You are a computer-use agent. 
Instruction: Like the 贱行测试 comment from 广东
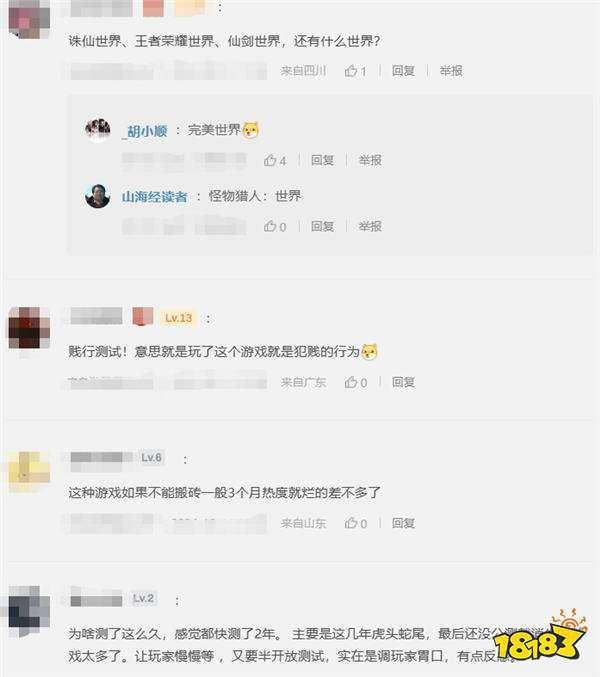[x=356, y=382]
